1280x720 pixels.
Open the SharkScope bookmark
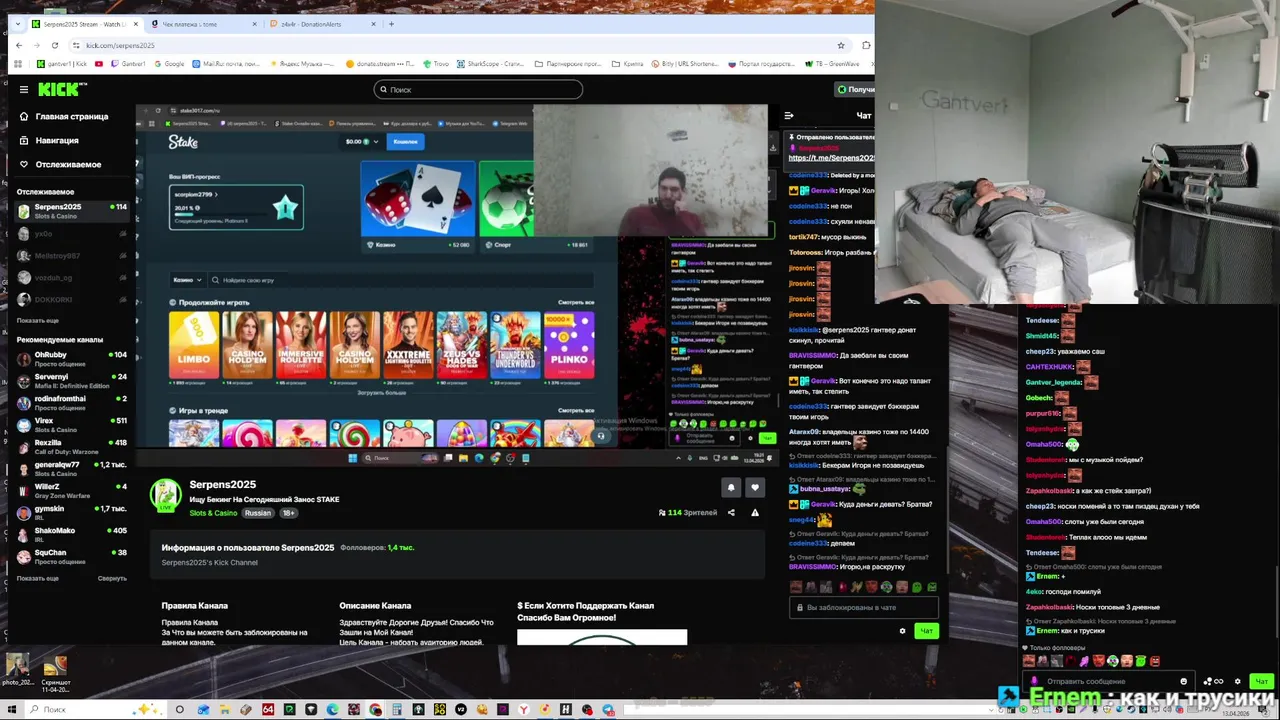point(490,64)
